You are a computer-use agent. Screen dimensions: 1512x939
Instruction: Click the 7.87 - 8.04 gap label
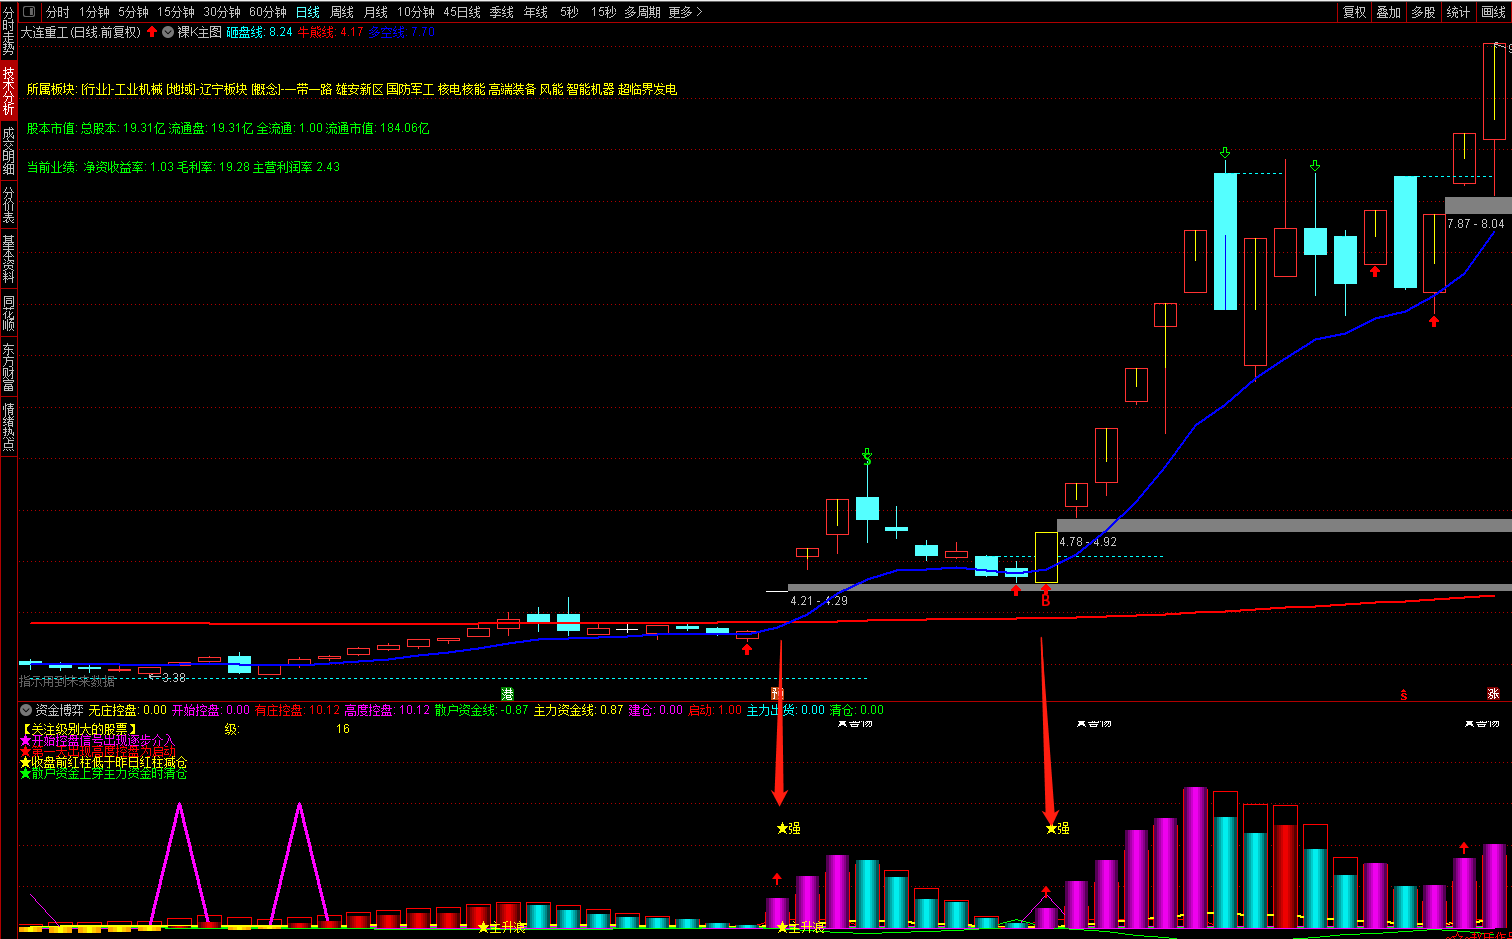click(1475, 224)
